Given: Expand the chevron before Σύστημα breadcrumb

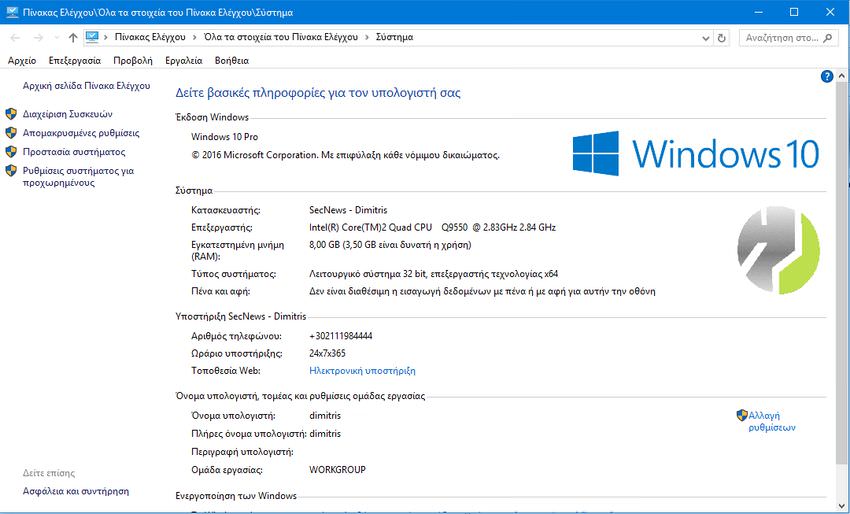Looking at the screenshot, I should [366, 37].
